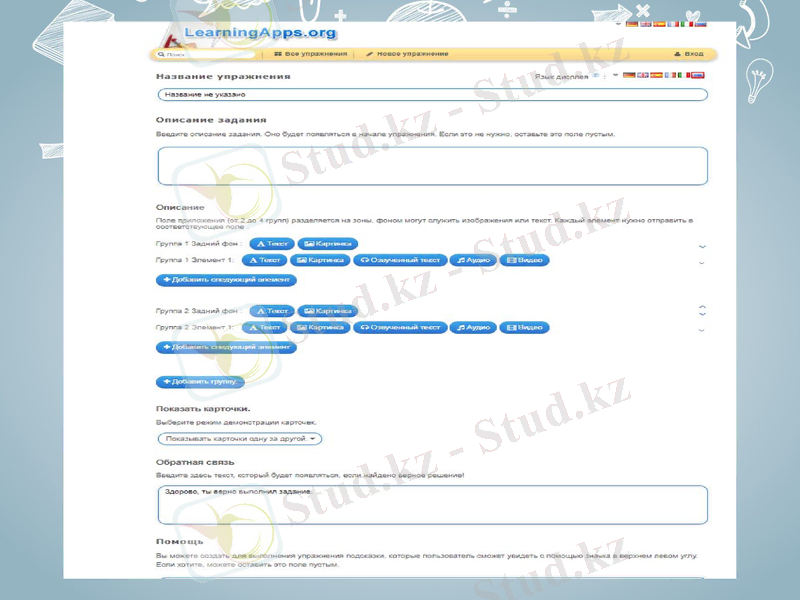Viewport: 800px width, 600px height.
Task: Add Audio to Group 1 Element 1
Action: tap(472, 260)
